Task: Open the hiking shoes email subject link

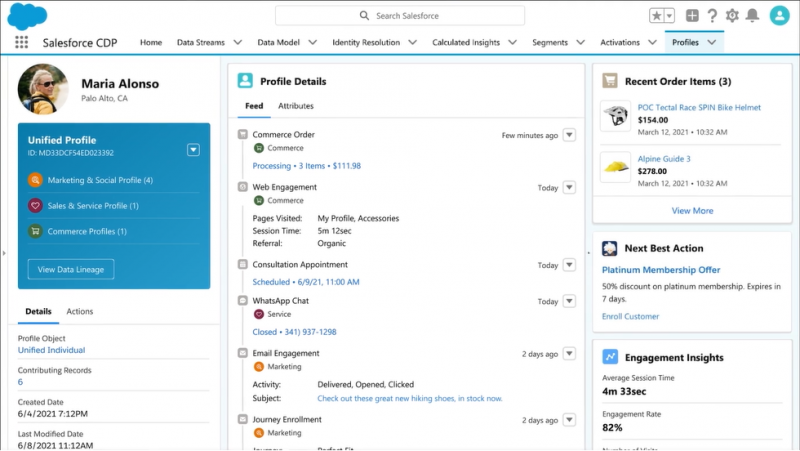Action: [x=410, y=398]
